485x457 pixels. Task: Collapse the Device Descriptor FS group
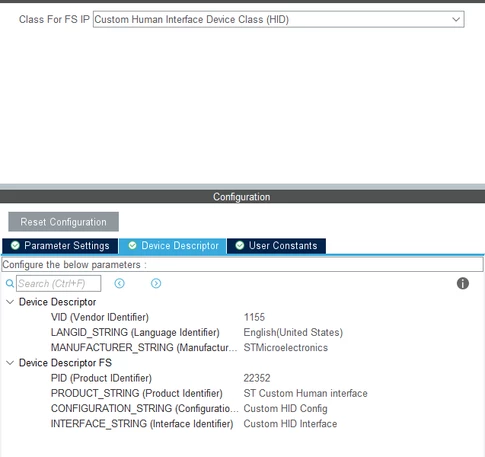coord(10,363)
